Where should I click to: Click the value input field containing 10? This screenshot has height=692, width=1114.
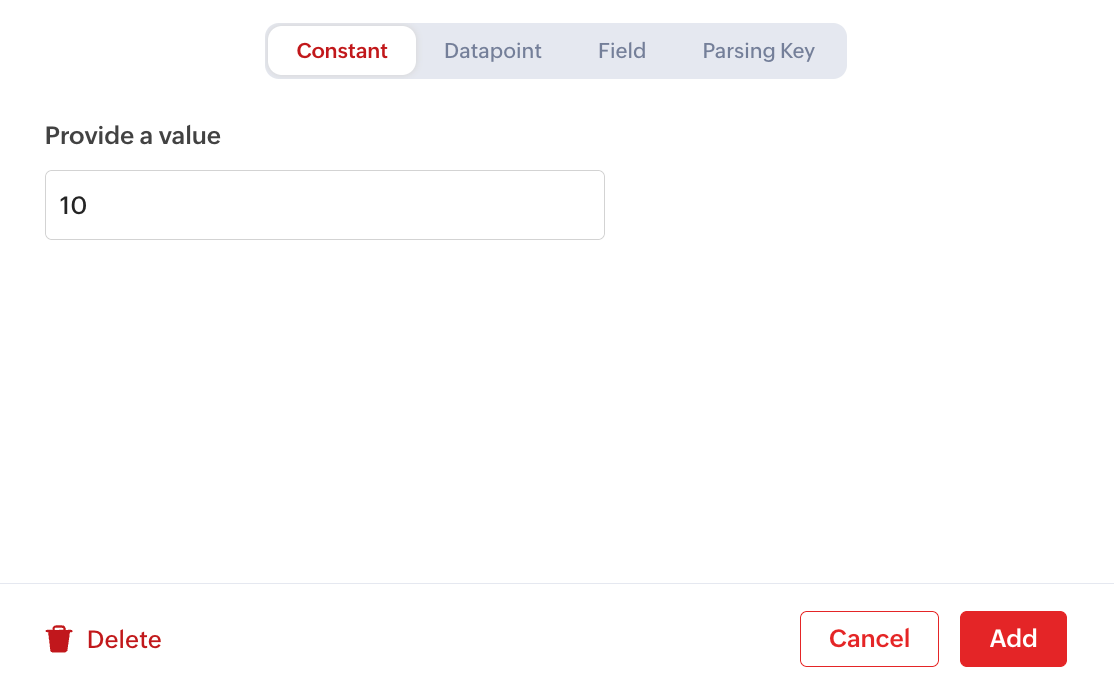[325, 205]
